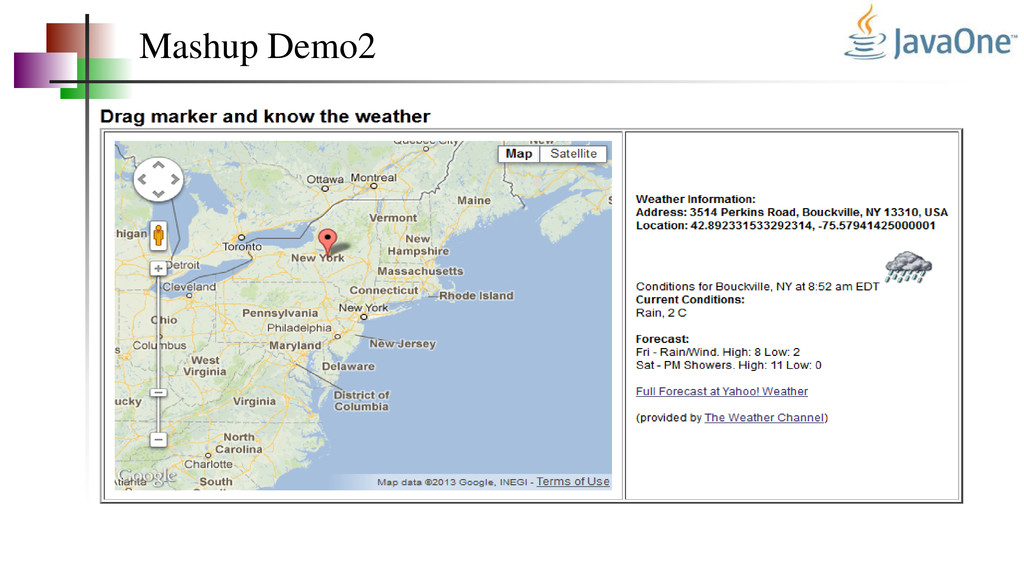
Task: Click the rain cloud weather icon
Action: click(908, 267)
